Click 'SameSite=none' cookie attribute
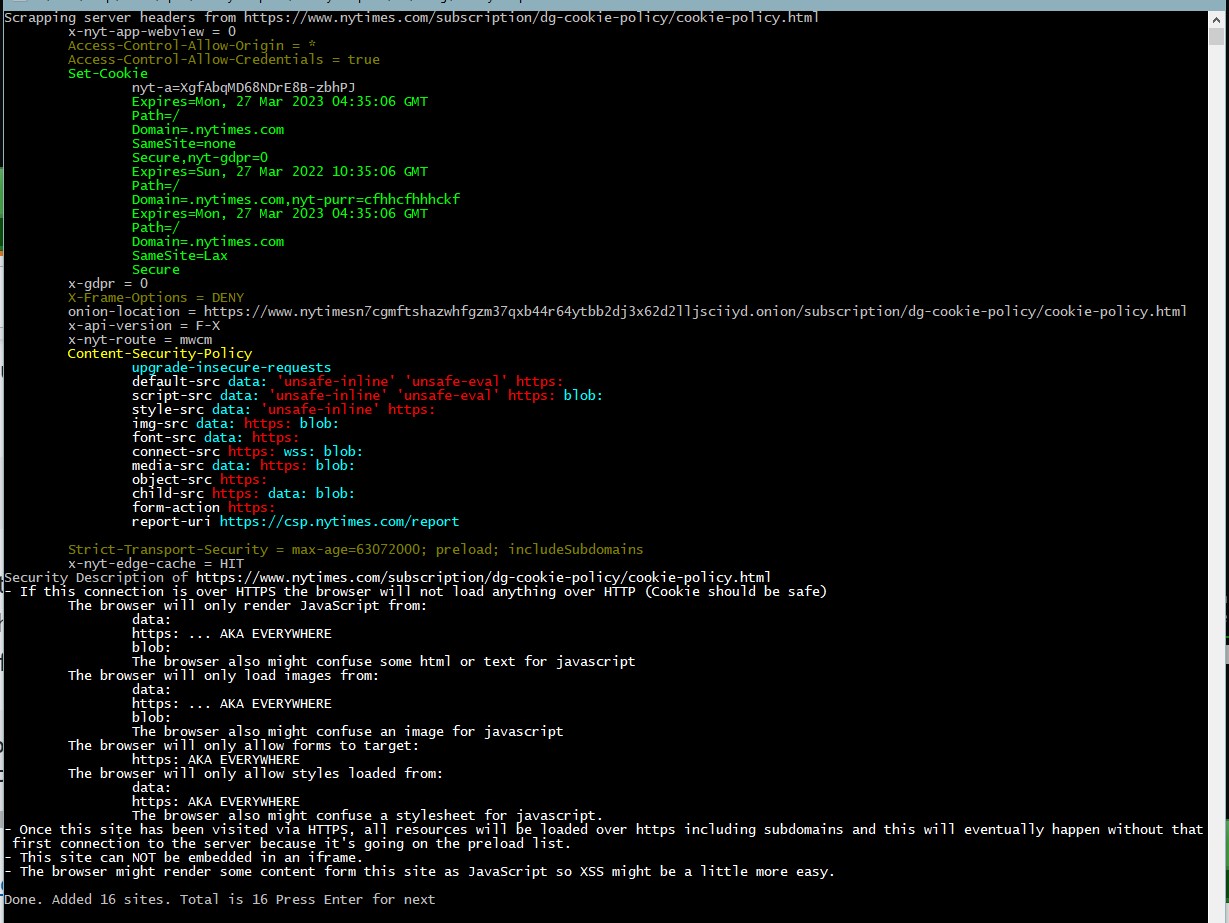 coord(184,143)
